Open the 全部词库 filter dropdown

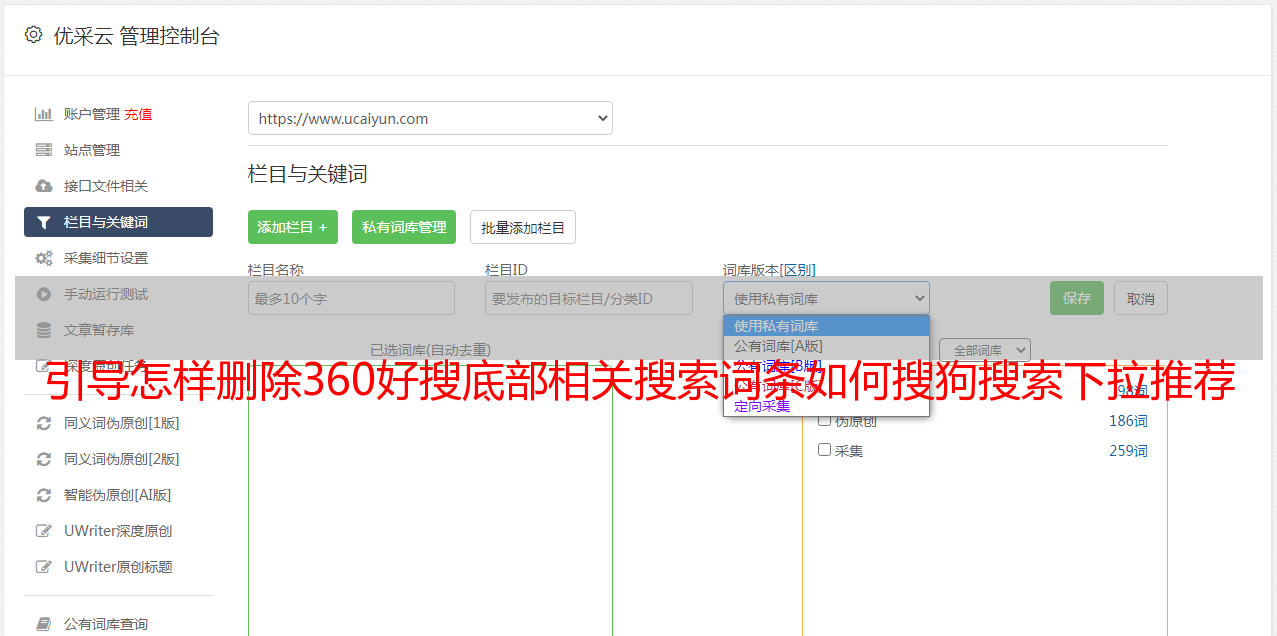[985, 350]
